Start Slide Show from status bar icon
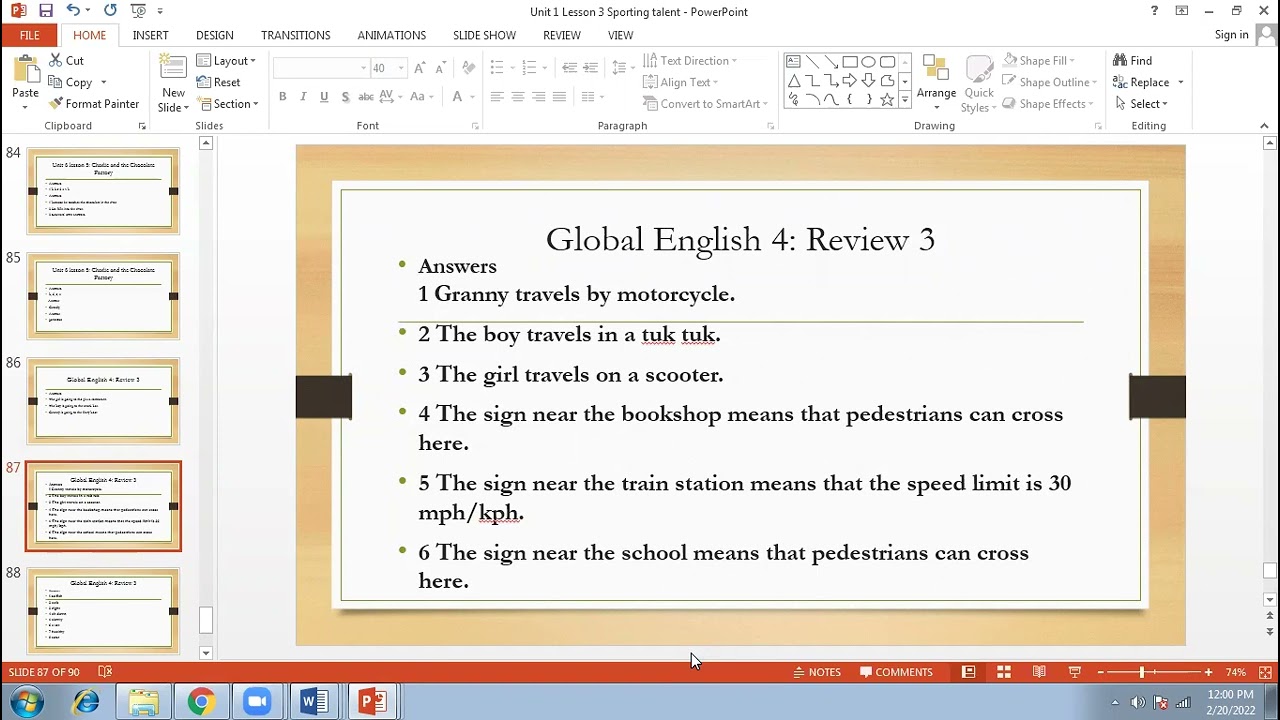 [1074, 672]
